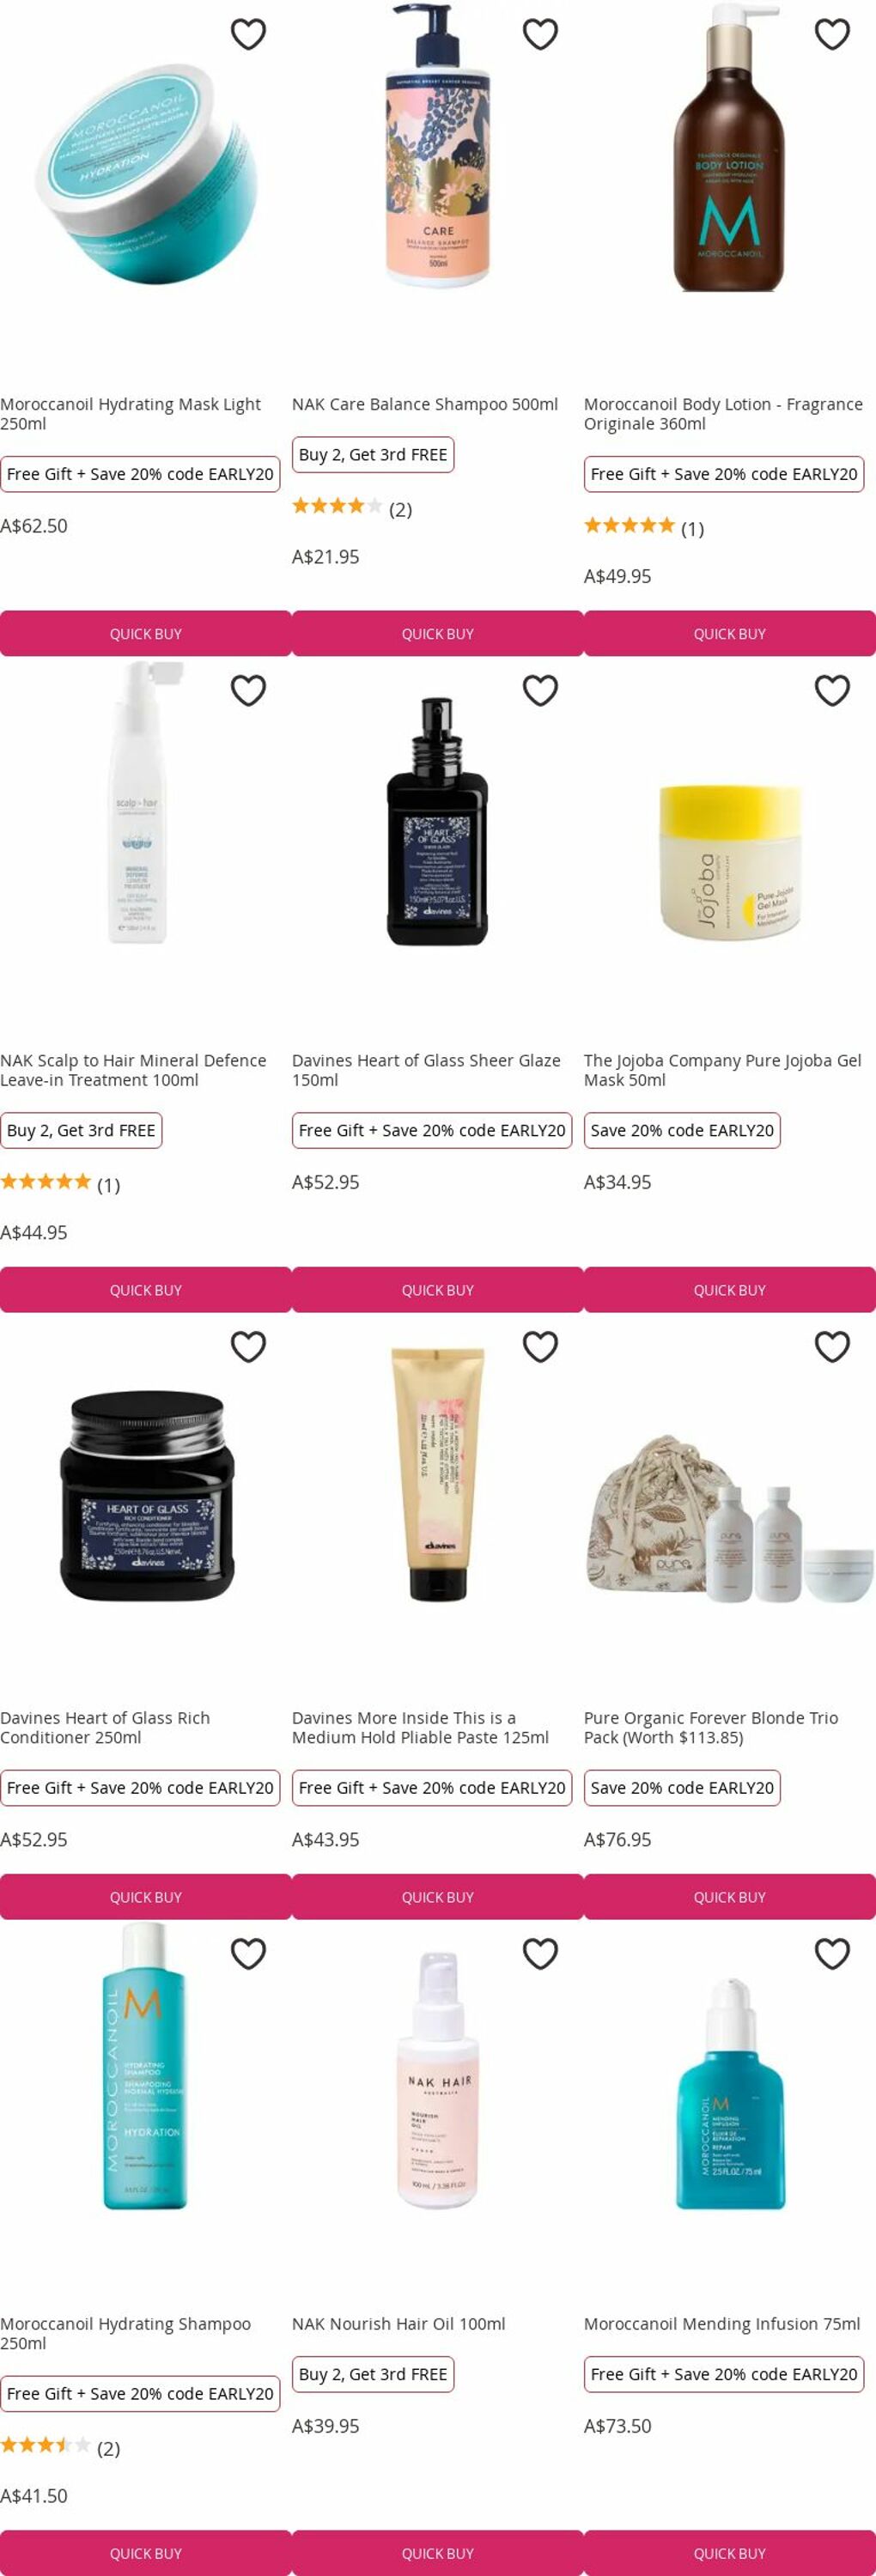Open star rating reviews for Moroccanoil Body Lotion
Viewport: 876px width, 2576px height.
click(644, 527)
